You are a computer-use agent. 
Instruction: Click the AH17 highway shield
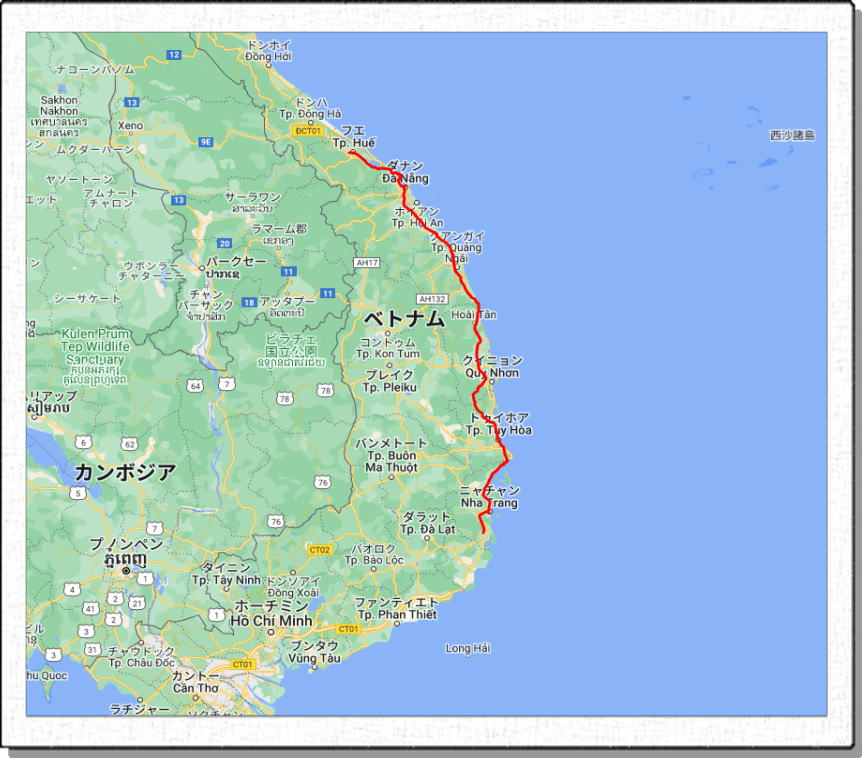pyautogui.click(x=367, y=263)
